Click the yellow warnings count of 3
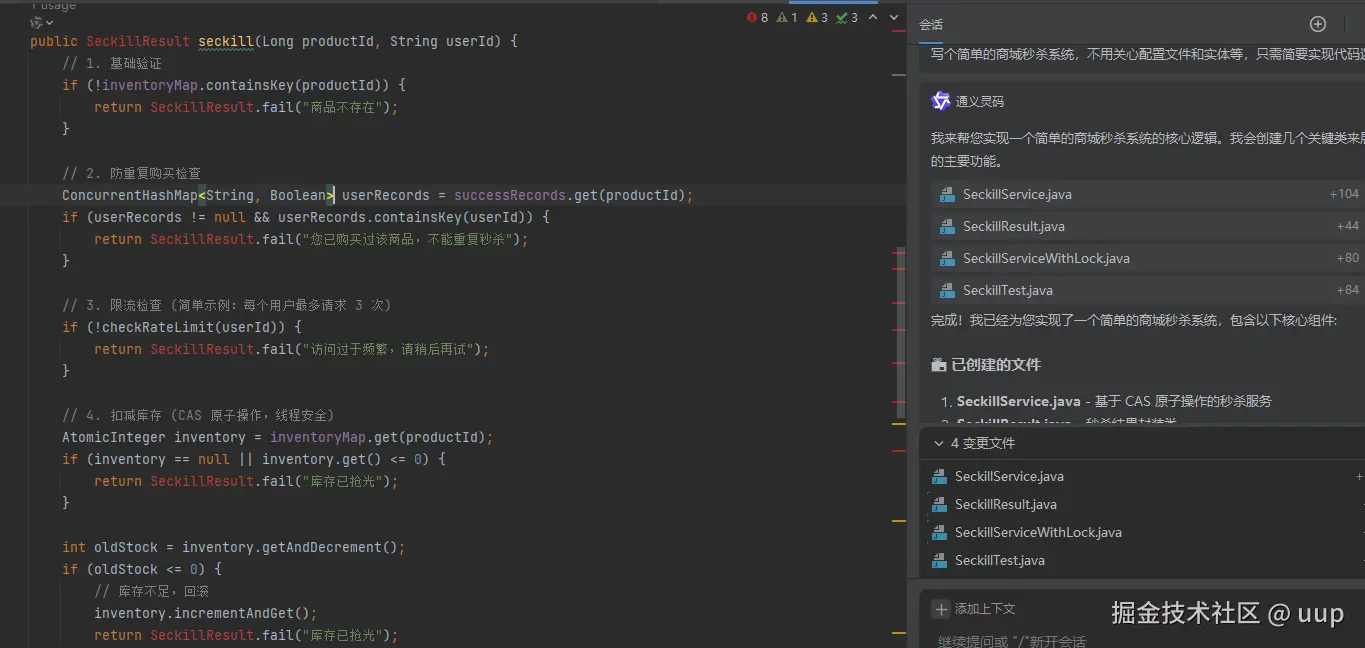 click(817, 18)
